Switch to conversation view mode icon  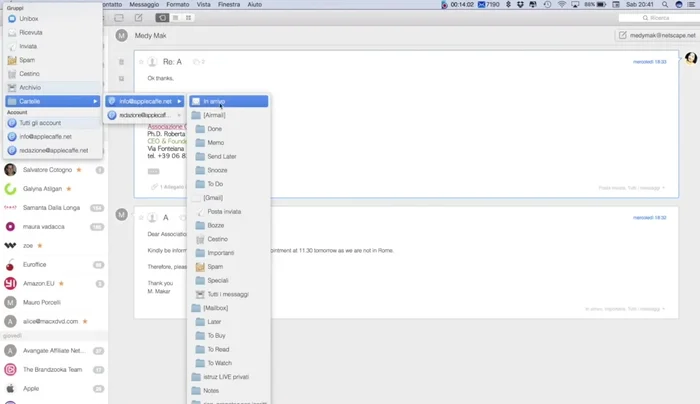coord(162,18)
